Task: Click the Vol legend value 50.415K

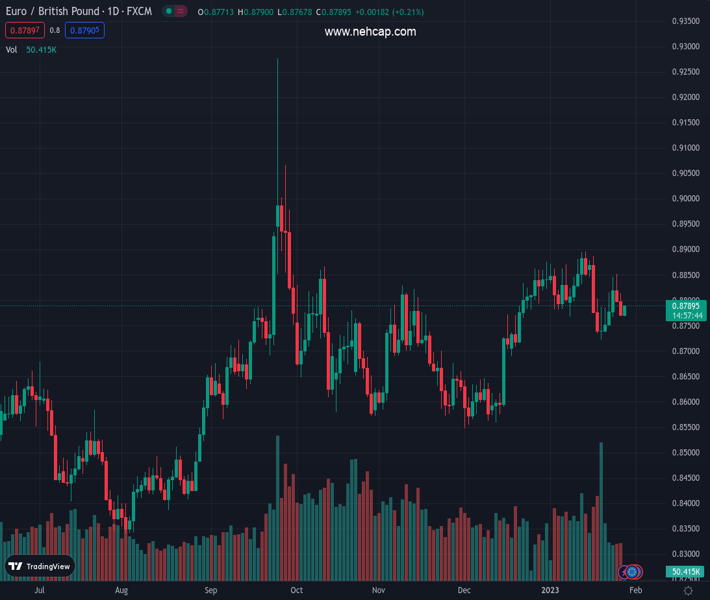Action: [x=41, y=50]
